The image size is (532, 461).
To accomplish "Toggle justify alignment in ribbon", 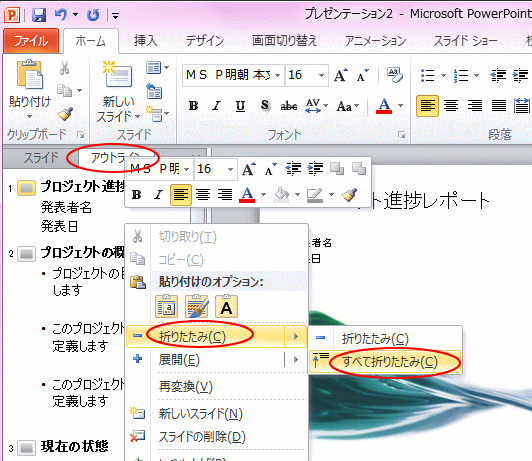I will [x=499, y=106].
